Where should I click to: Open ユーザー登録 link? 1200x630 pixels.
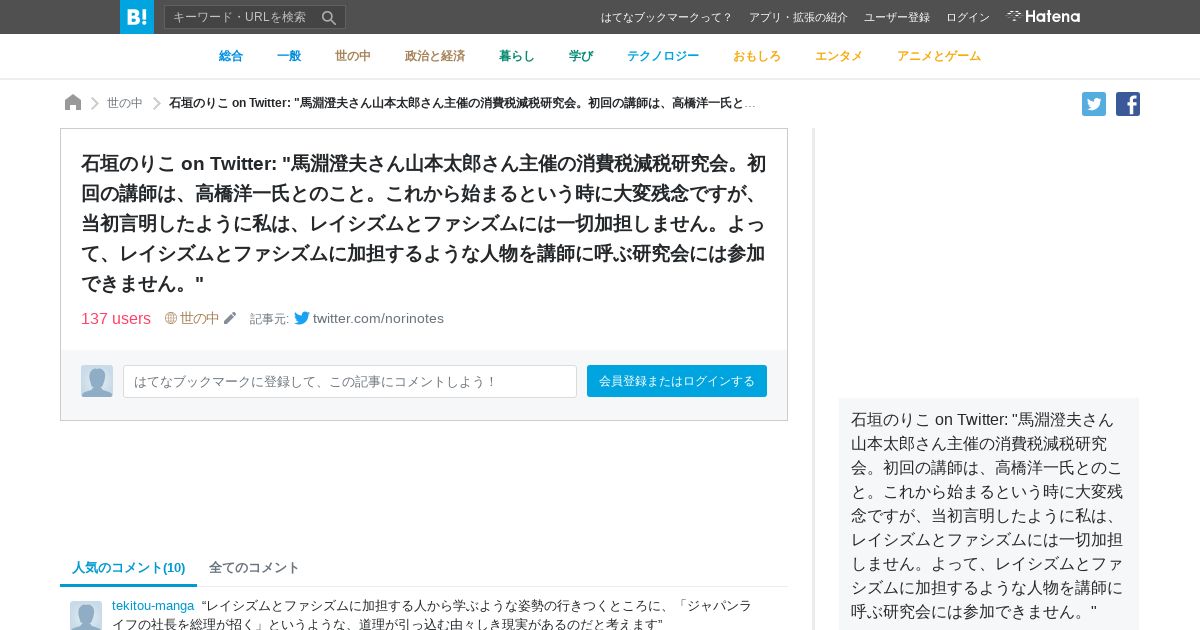coord(897,17)
